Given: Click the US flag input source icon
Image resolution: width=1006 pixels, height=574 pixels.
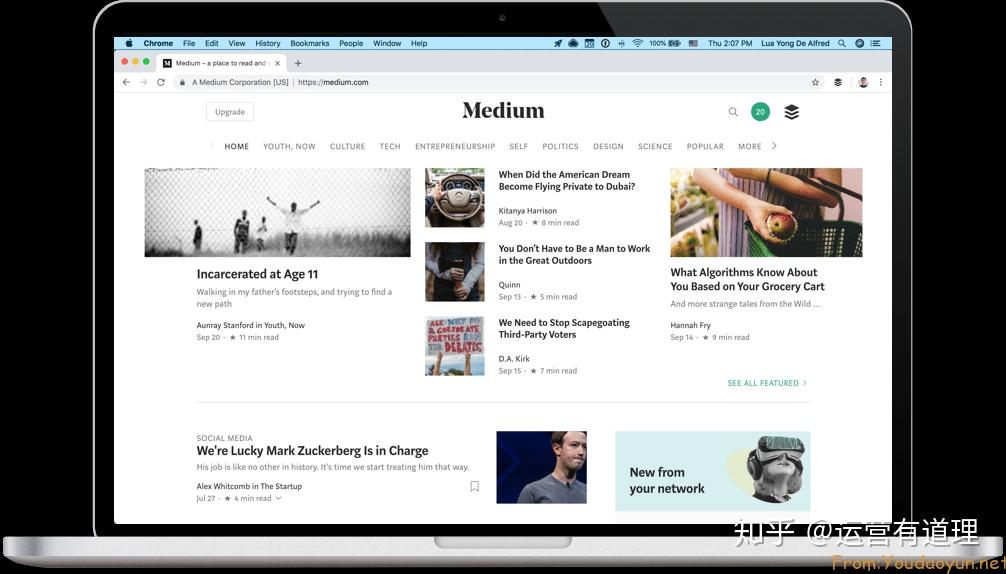Looking at the screenshot, I should click(693, 43).
